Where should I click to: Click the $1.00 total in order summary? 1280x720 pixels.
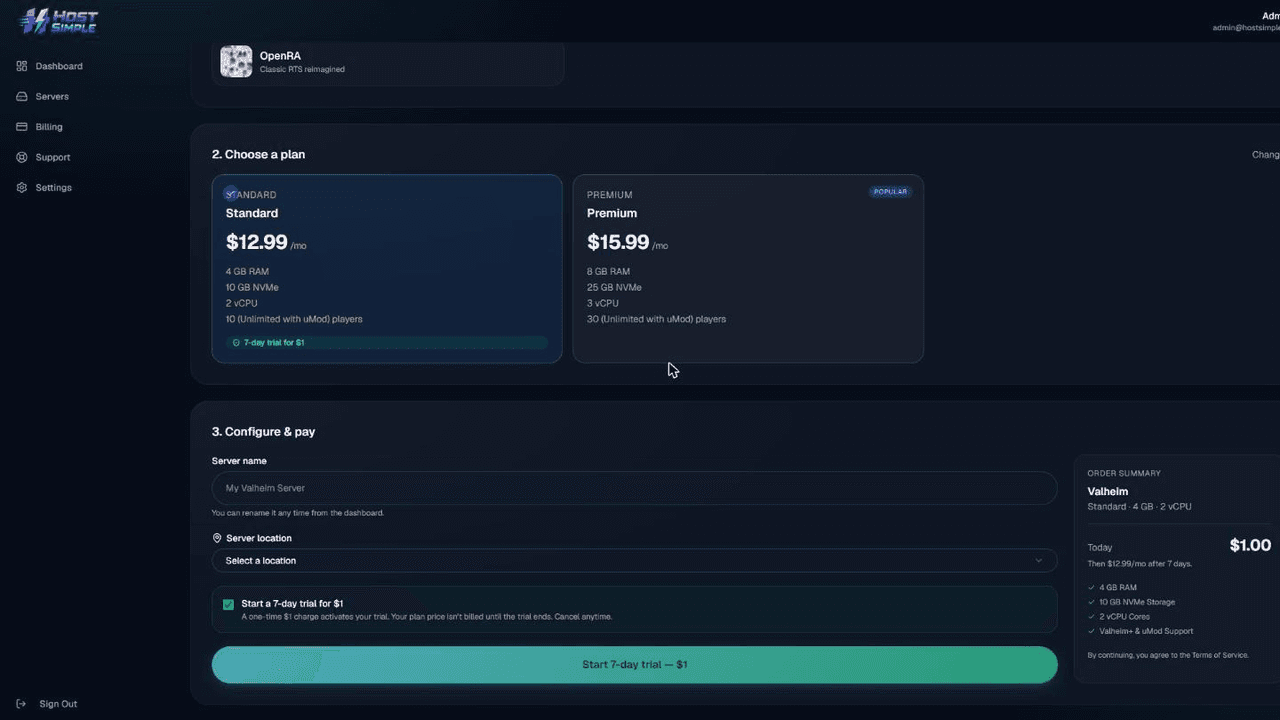click(x=1250, y=545)
